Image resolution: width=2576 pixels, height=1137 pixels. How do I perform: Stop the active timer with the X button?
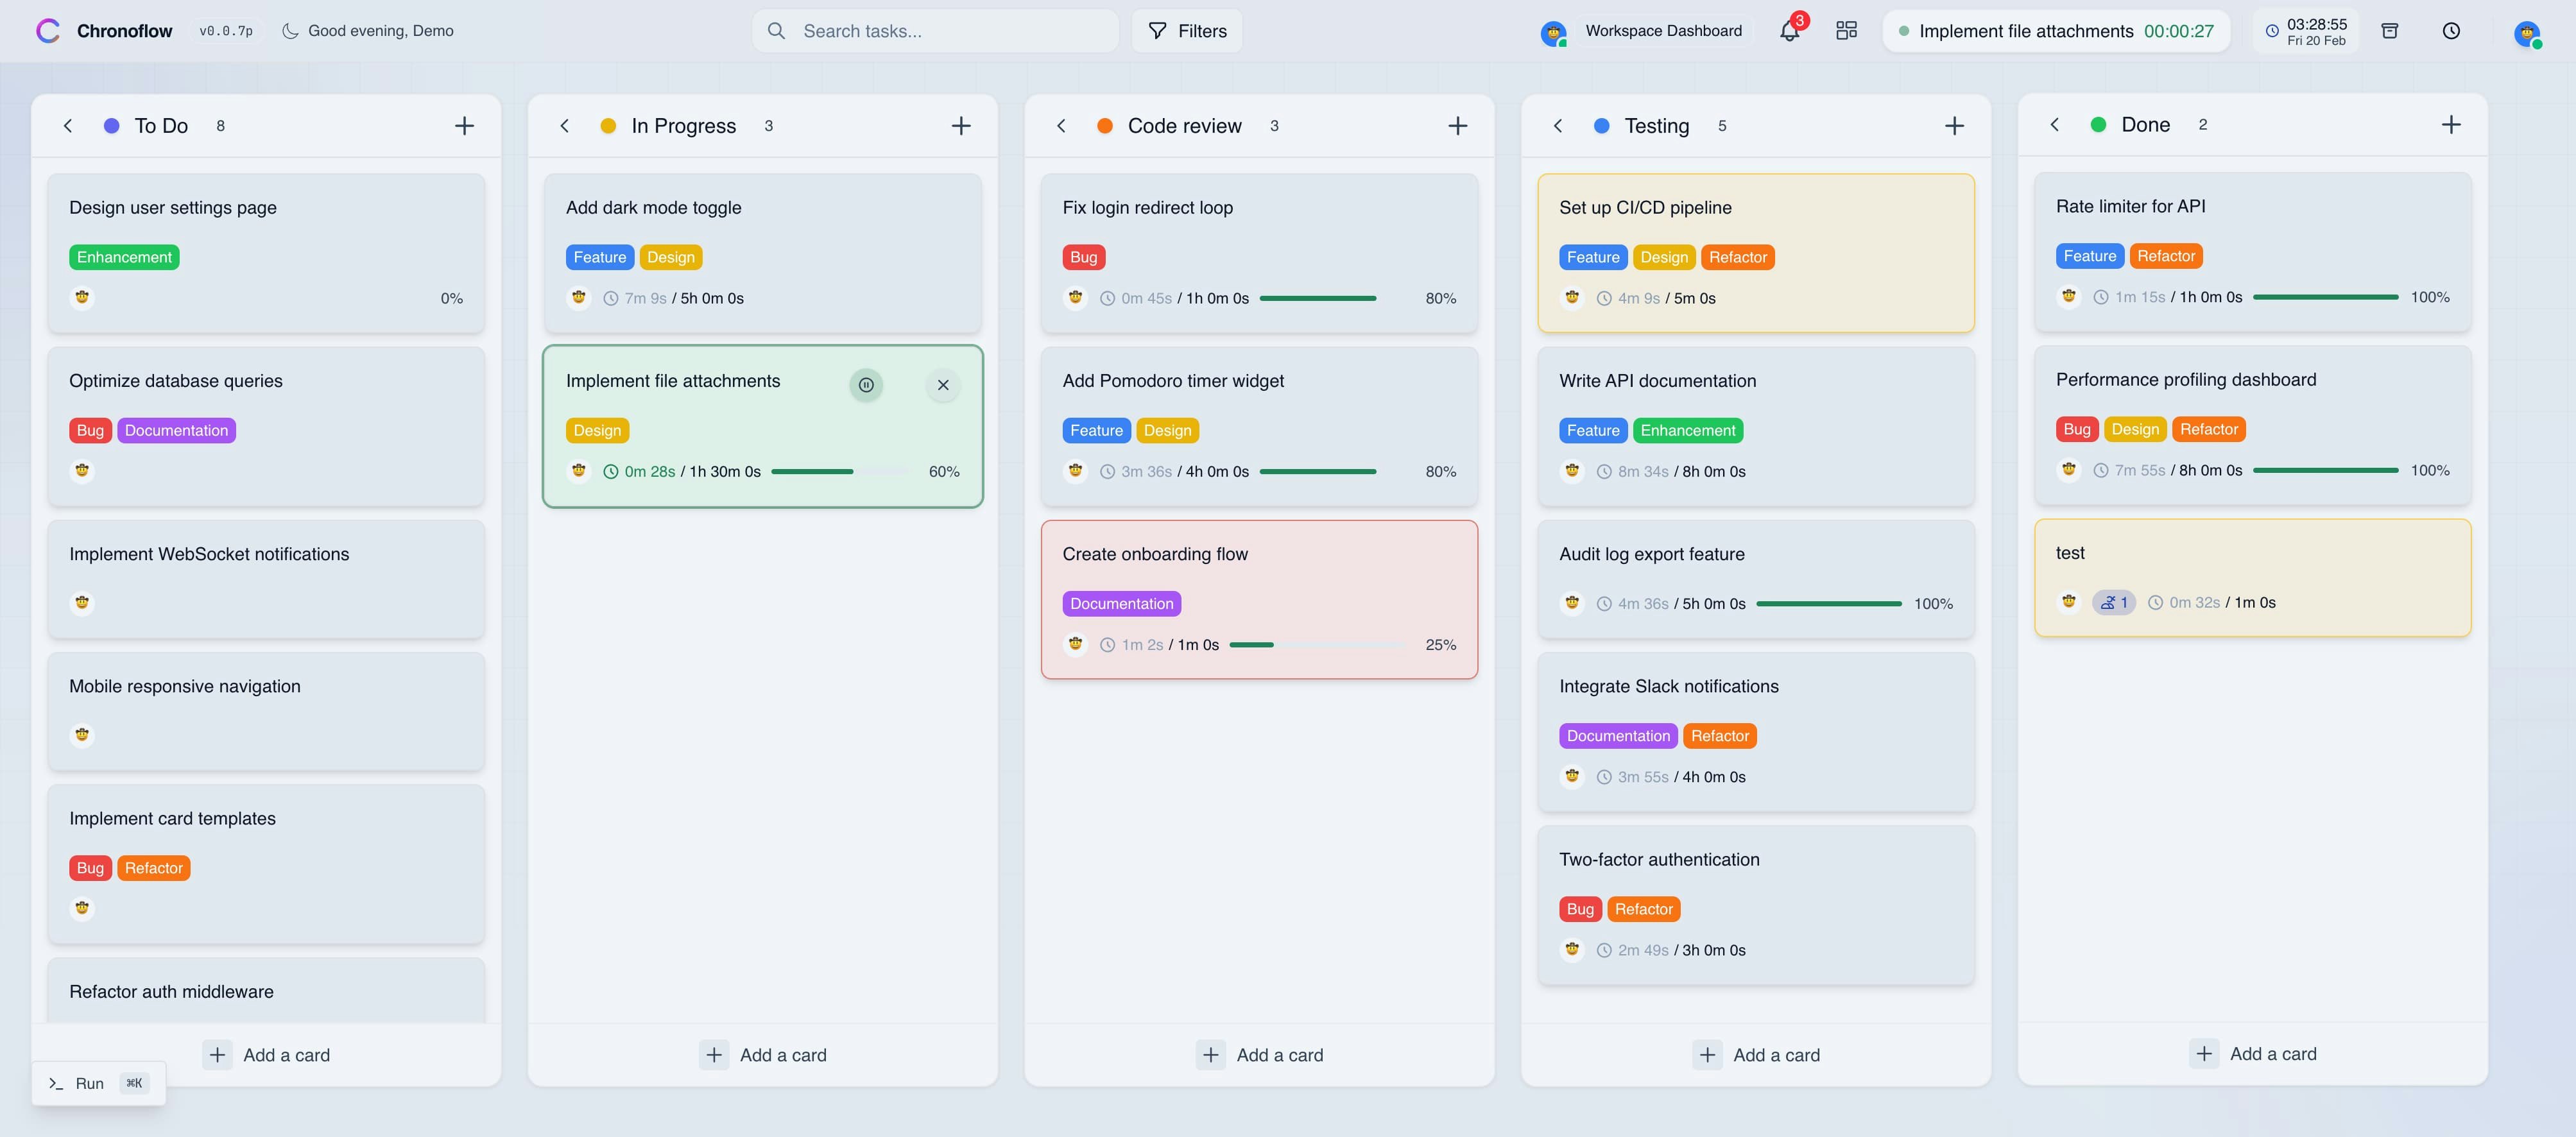pyautogui.click(x=942, y=384)
